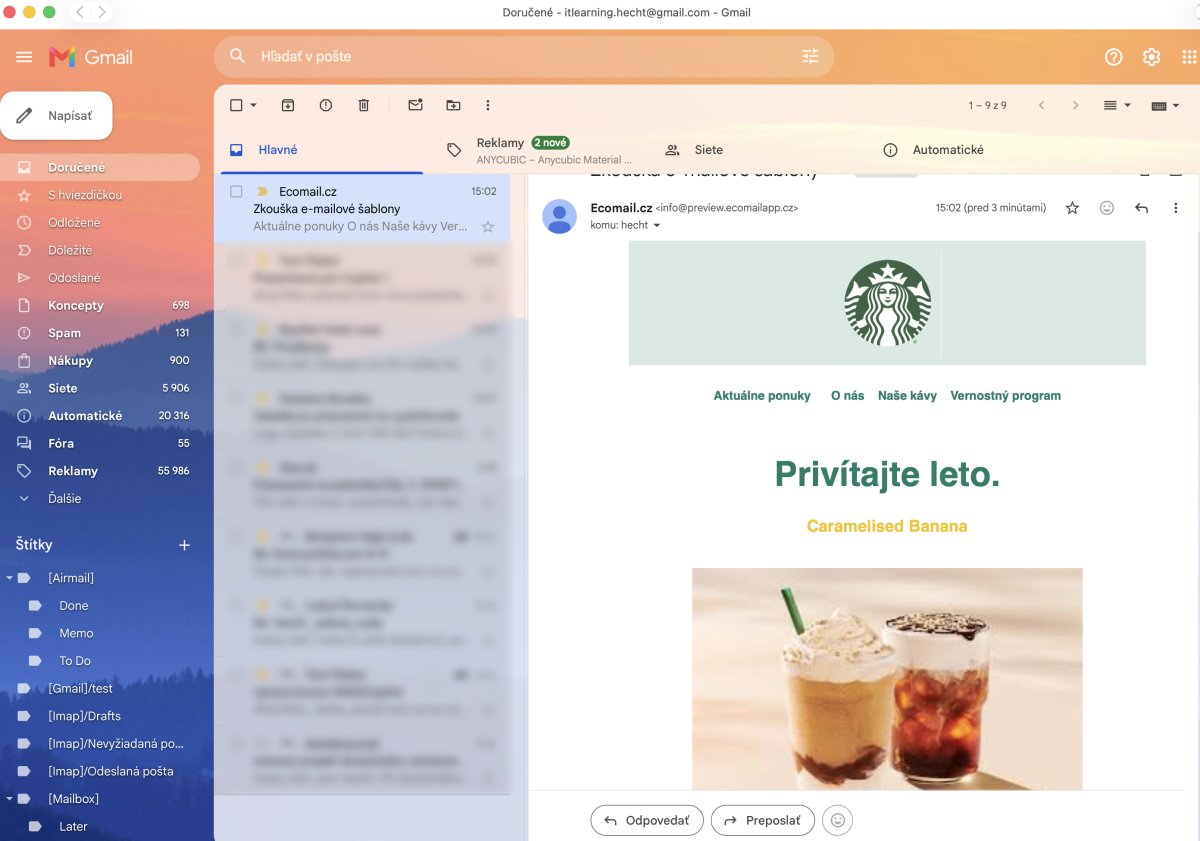Open the Koncepty folder

100,305
